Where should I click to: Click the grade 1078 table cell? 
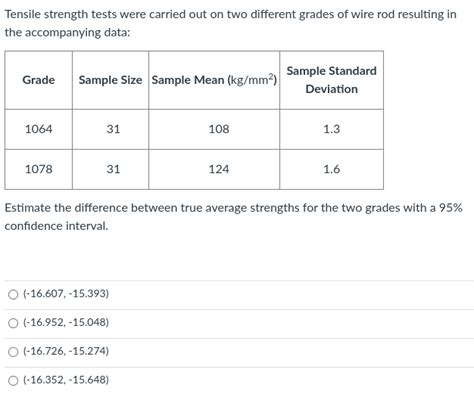point(39,169)
